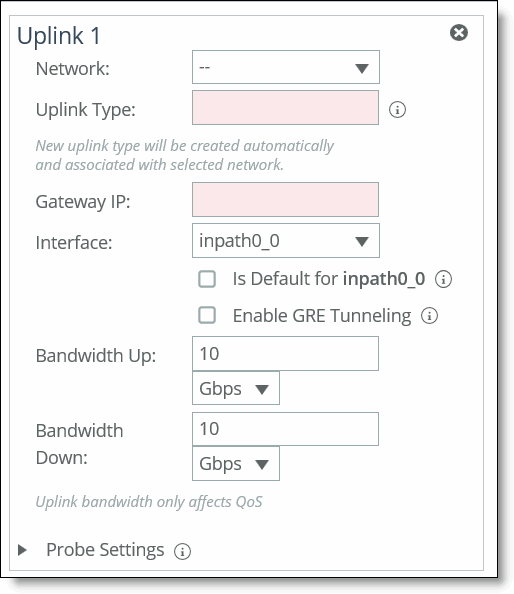
Task: Toggle Is Default for inpath0_0 checkbox
Action: click(207, 279)
